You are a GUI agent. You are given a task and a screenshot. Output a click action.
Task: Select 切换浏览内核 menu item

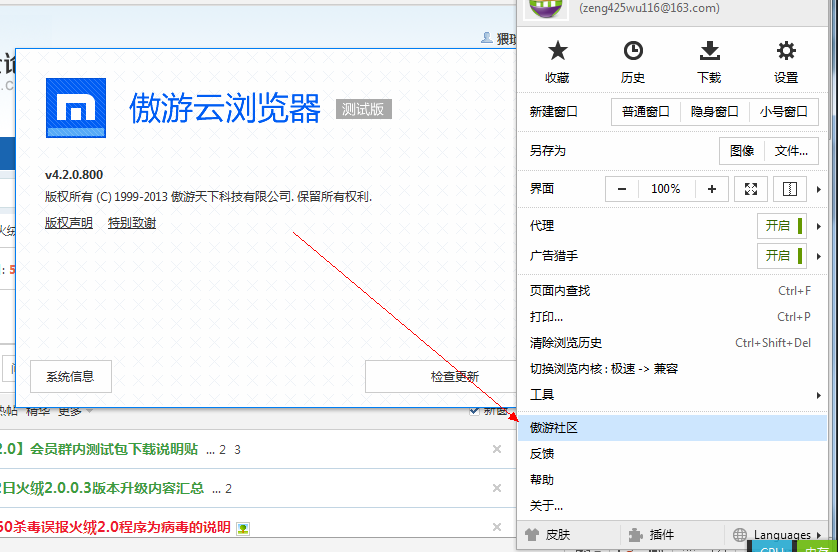672,369
